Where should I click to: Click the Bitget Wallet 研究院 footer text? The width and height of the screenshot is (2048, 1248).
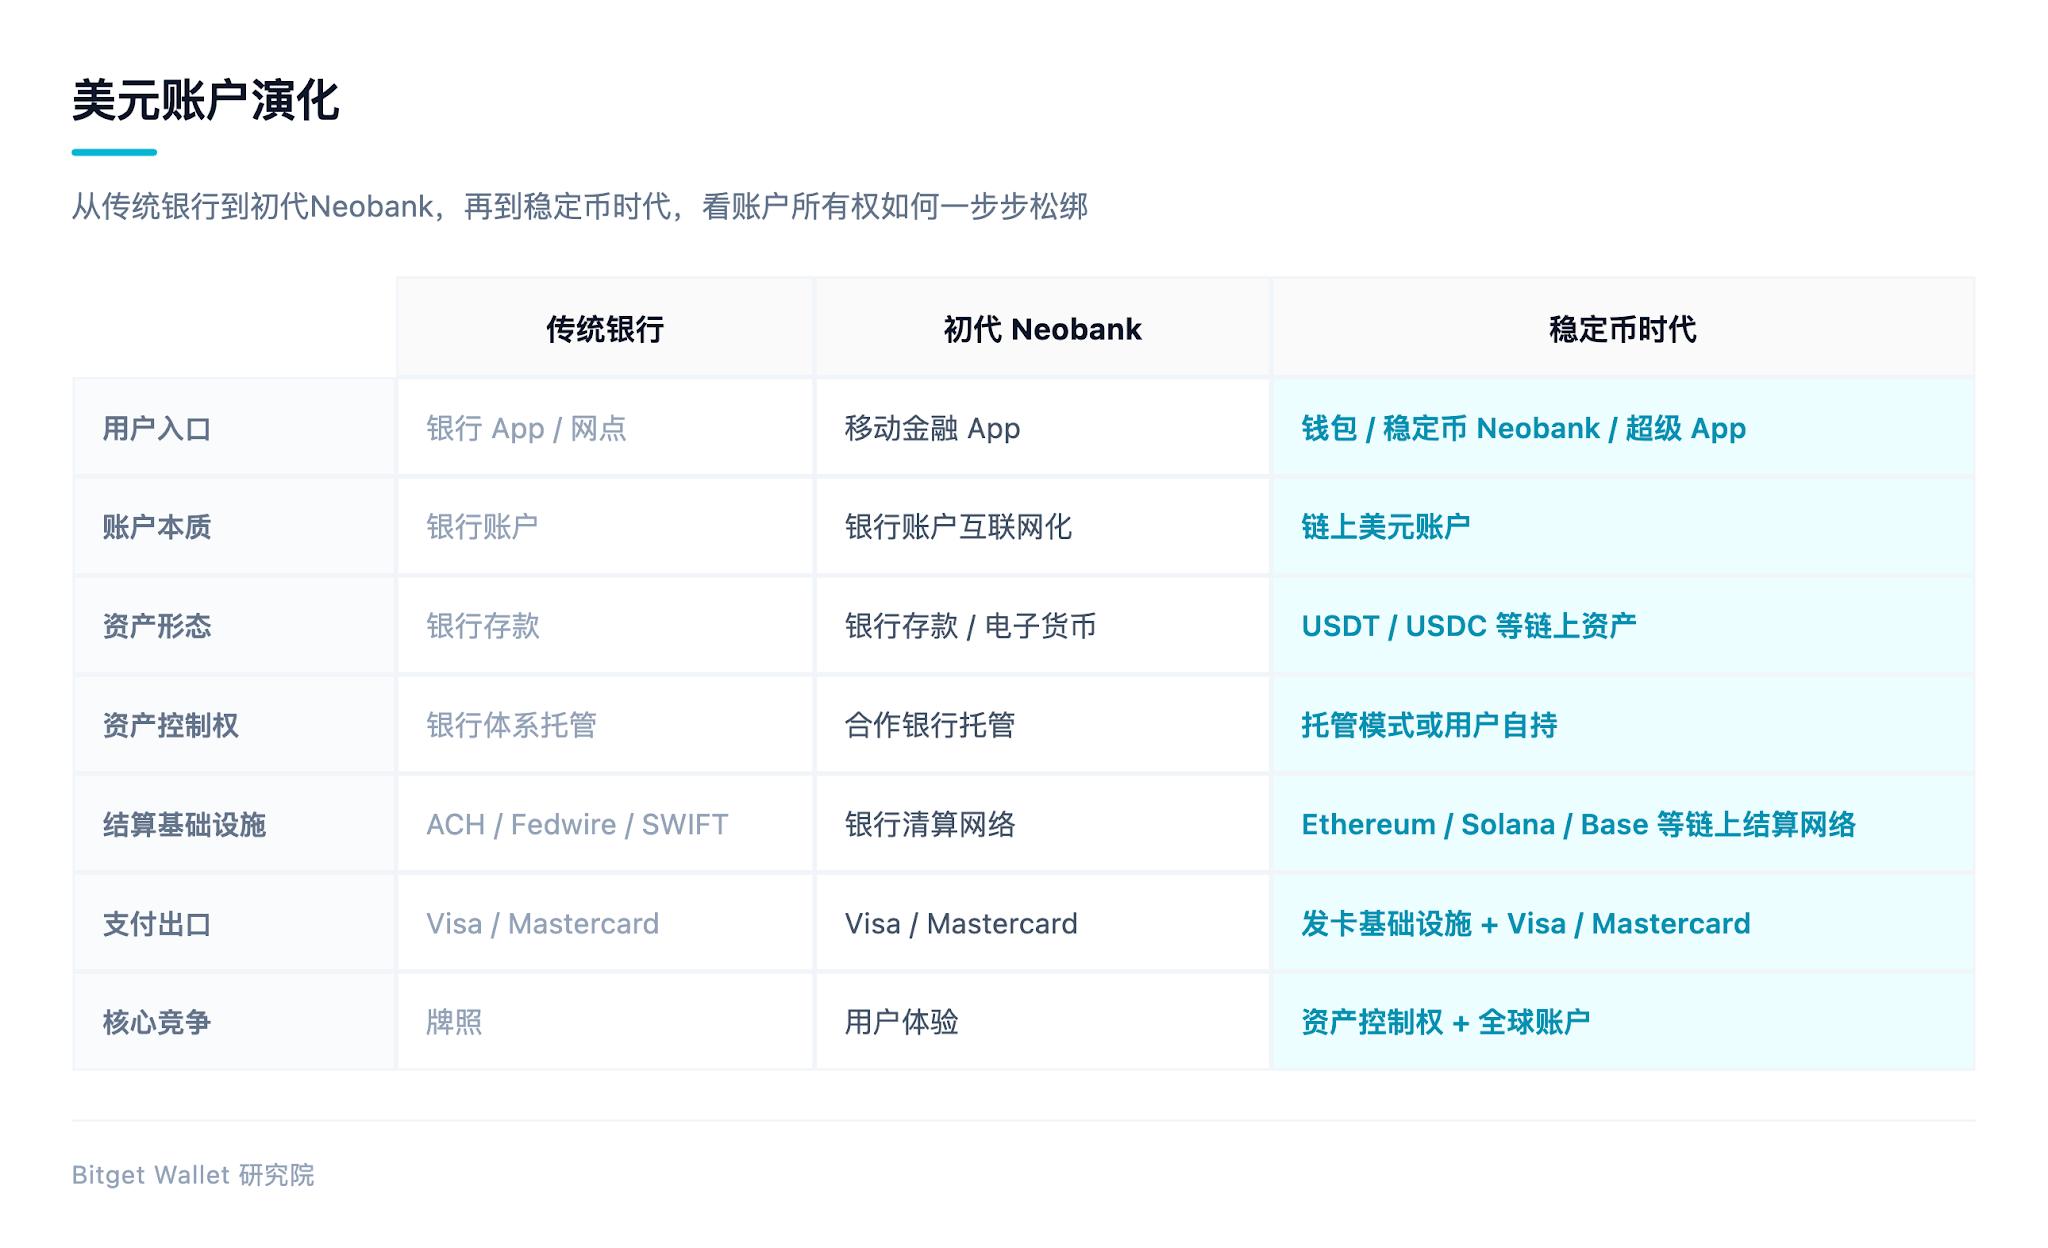(193, 1175)
